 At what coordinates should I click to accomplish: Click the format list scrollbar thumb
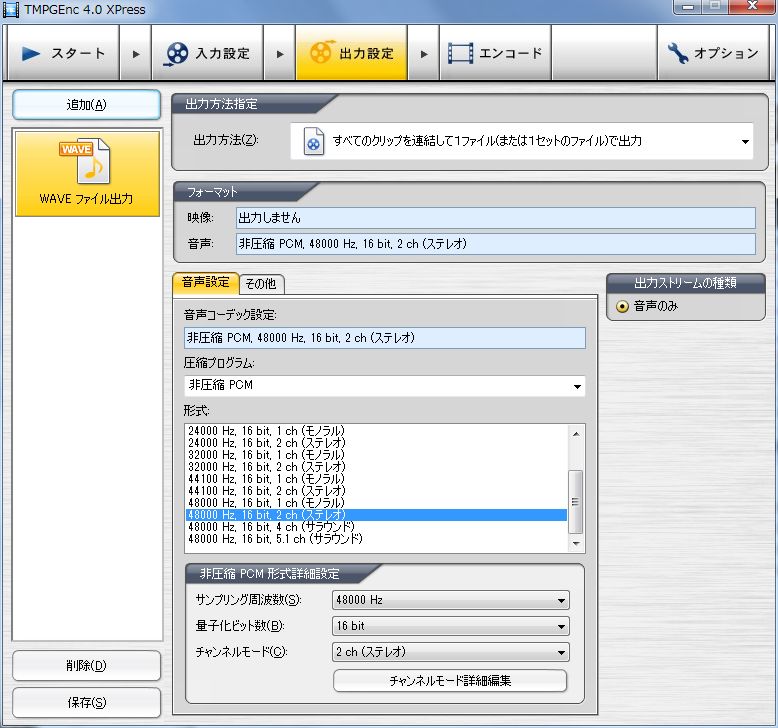(576, 502)
